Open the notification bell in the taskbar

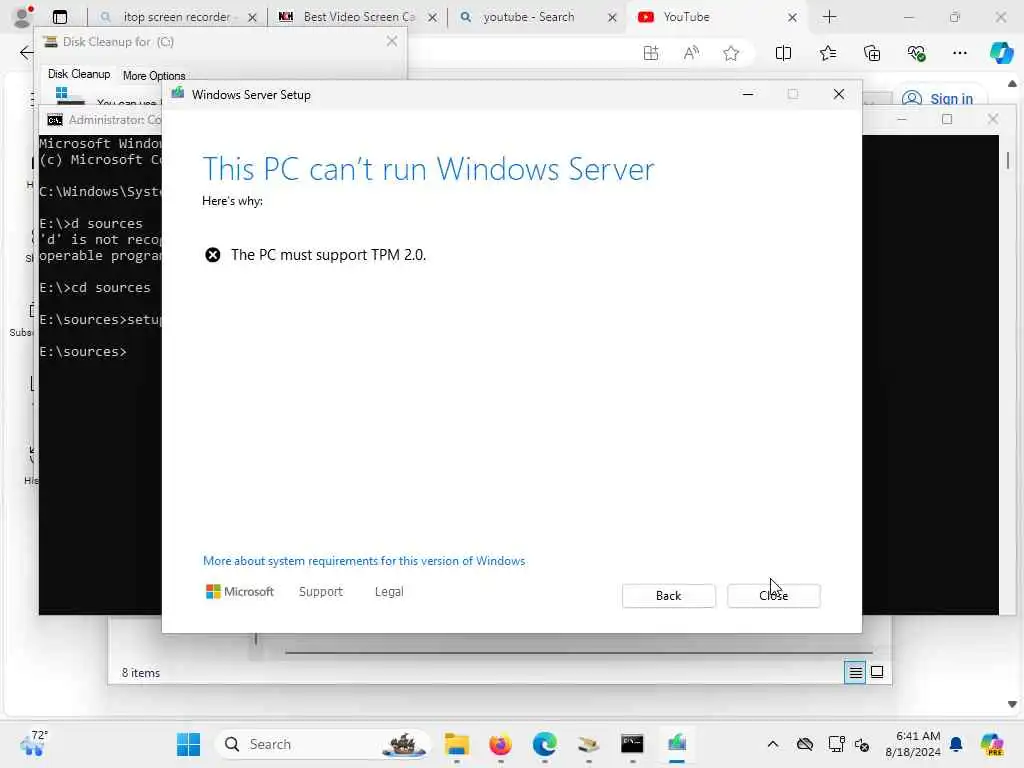pyautogui.click(x=956, y=744)
